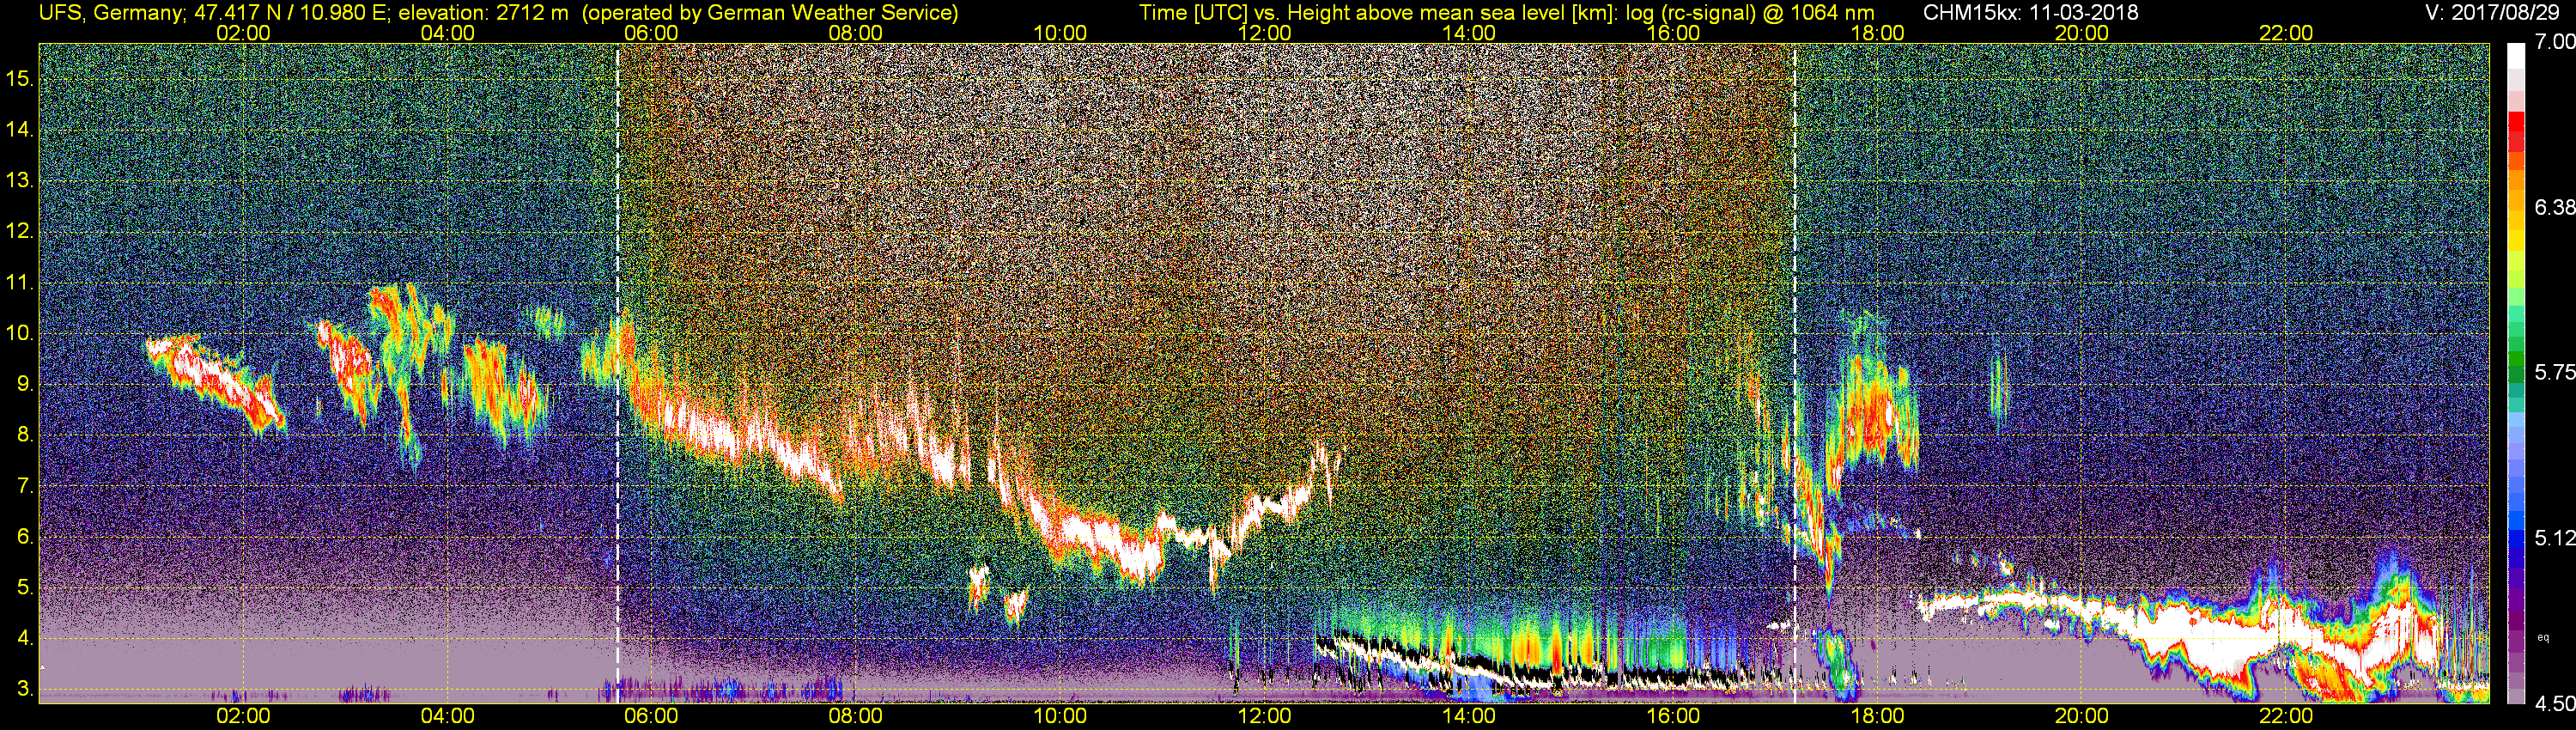Click the "log (rc-signal) @ 1064 nm" label

pyautogui.click(x=1748, y=13)
